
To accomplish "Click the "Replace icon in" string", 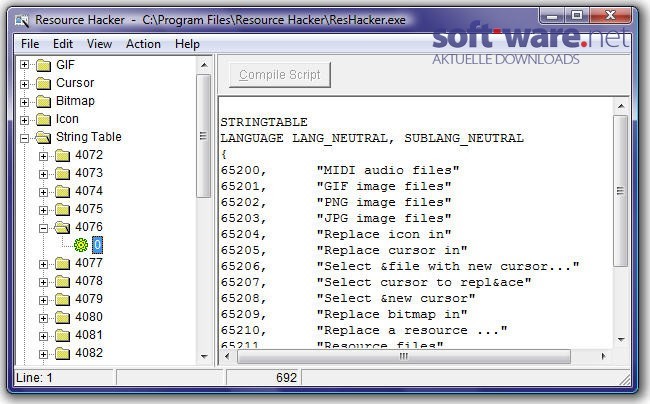I will click(384, 235).
